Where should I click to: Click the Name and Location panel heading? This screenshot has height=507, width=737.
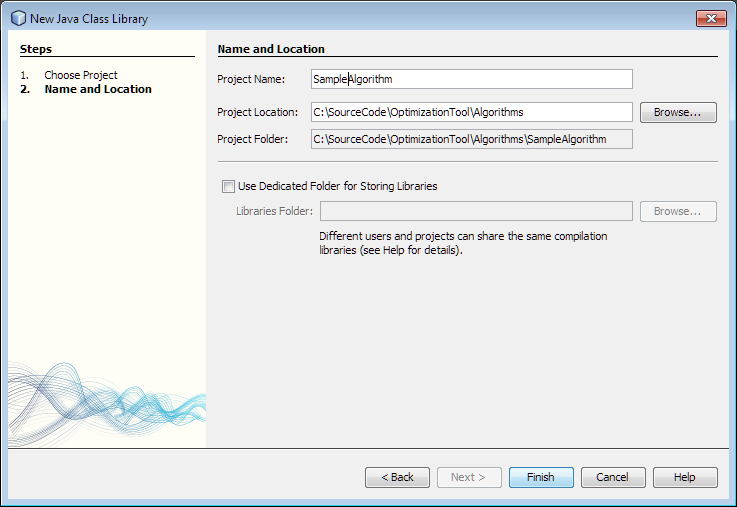271,49
